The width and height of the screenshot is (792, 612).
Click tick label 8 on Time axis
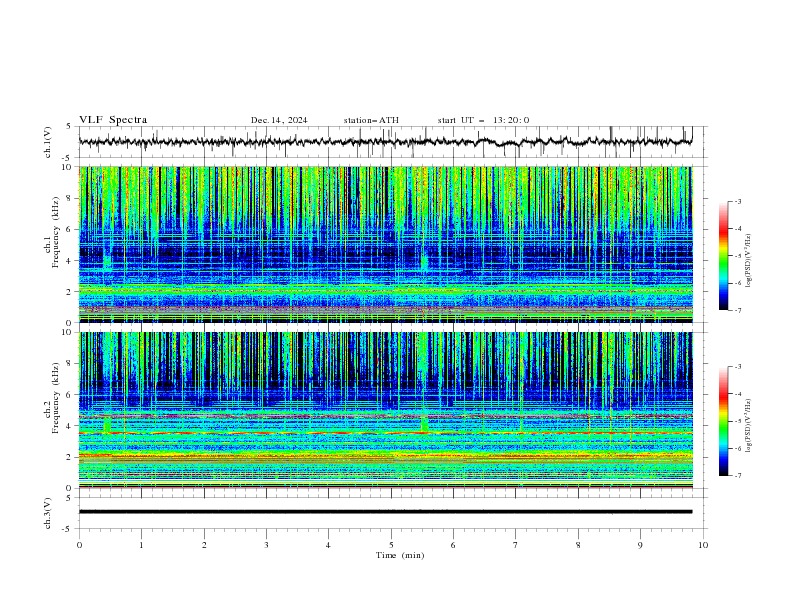click(578, 545)
